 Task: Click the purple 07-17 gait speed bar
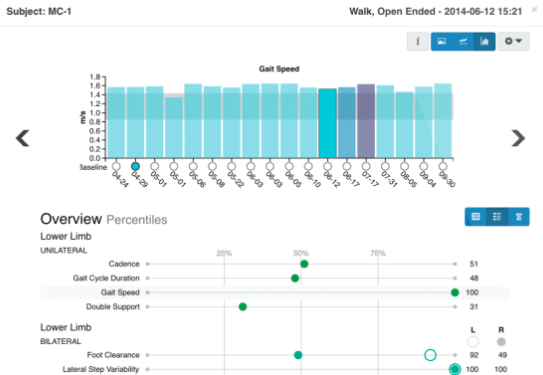pos(366,121)
